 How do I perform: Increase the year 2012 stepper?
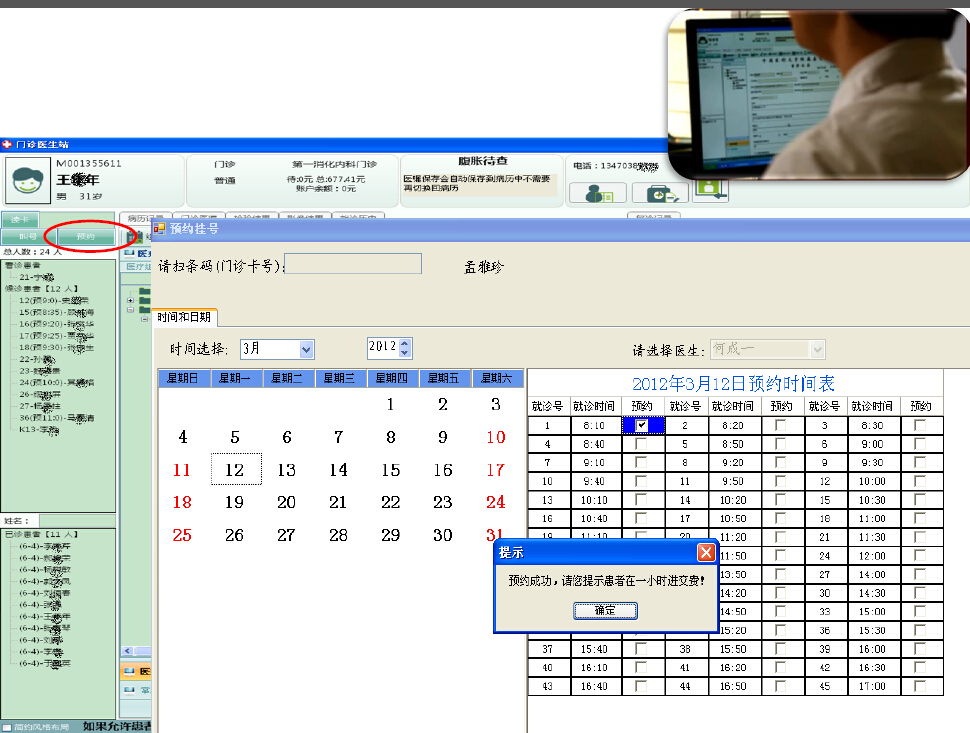tap(405, 344)
